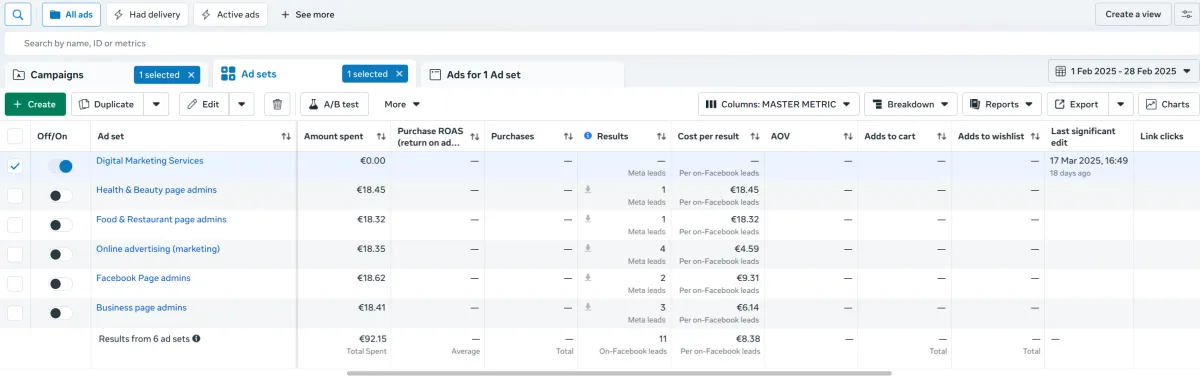Uncheck Digital Marketing Services row checkbox
This screenshot has width=1200, height=376.
pos(15,167)
